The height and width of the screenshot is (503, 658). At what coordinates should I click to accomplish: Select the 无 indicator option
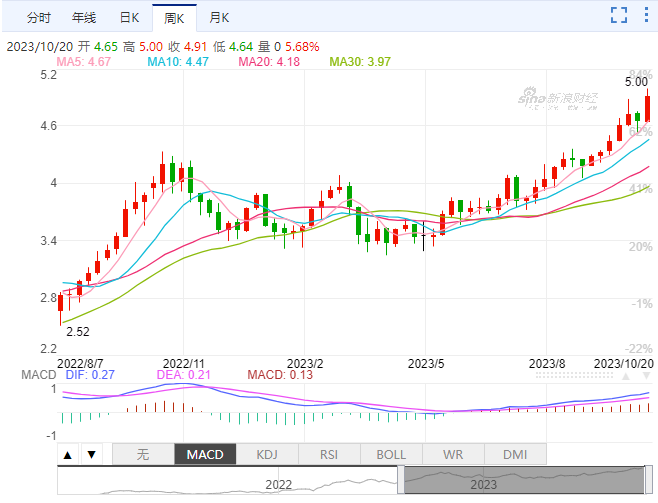pos(142,454)
